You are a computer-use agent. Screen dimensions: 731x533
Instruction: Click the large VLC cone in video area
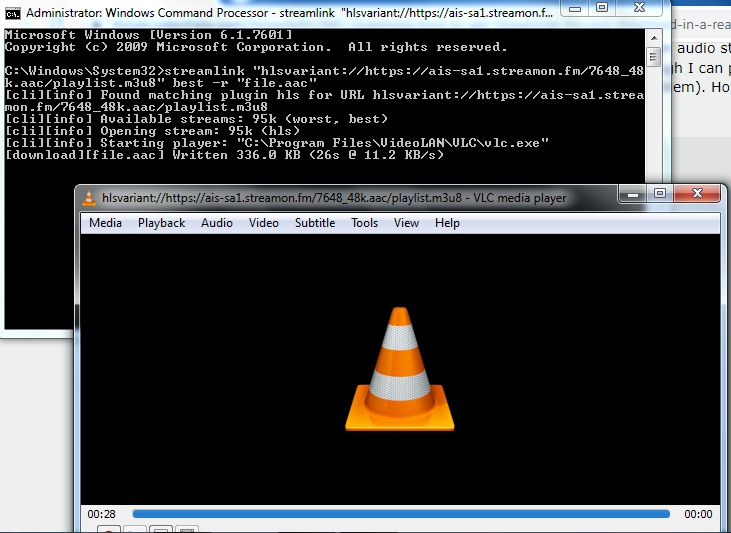coord(400,369)
